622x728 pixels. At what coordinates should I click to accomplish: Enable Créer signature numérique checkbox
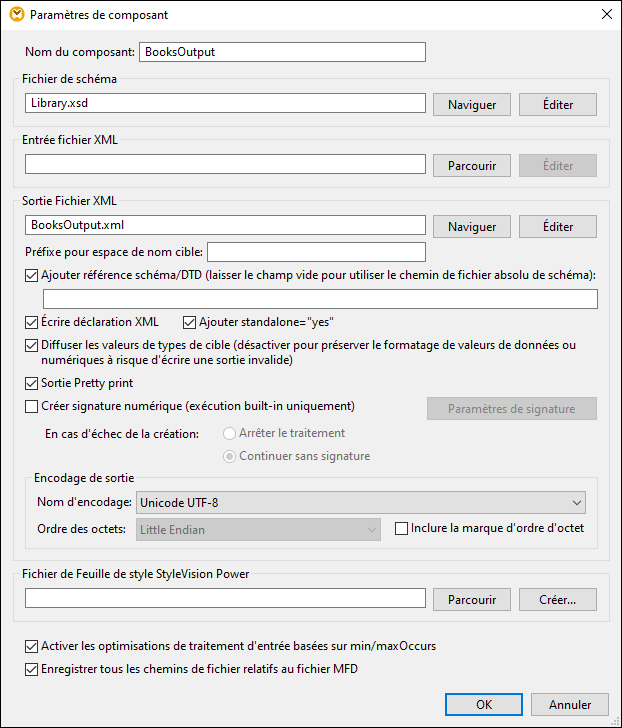tap(31, 406)
